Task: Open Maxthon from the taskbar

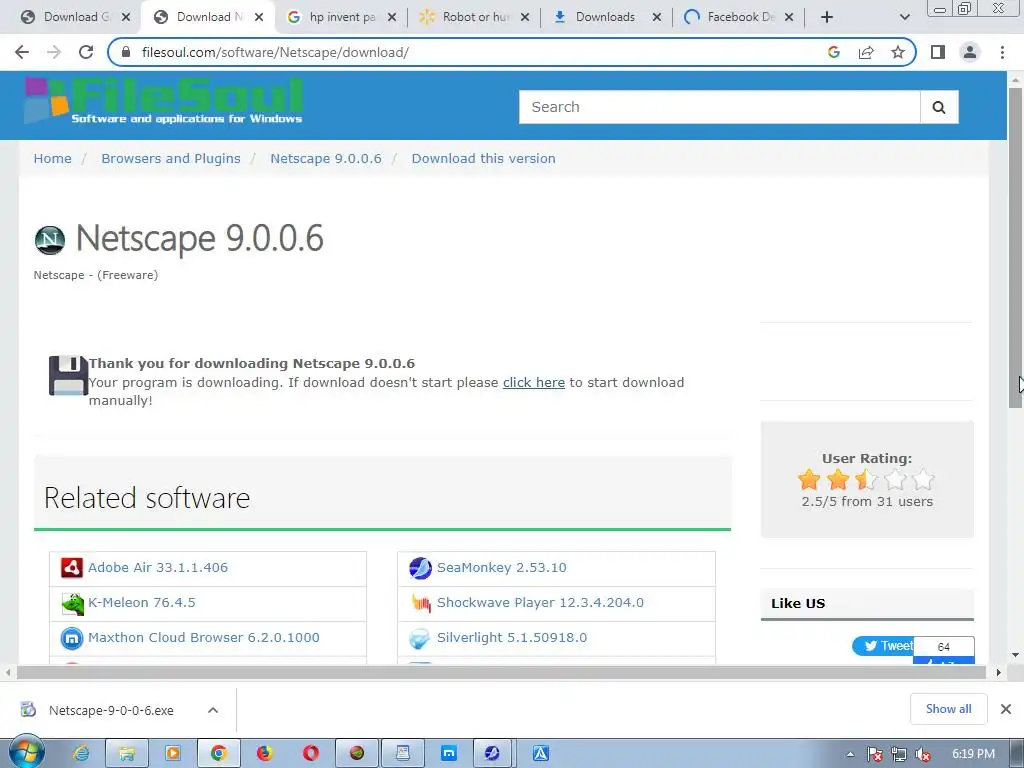Action: (449, 754)
